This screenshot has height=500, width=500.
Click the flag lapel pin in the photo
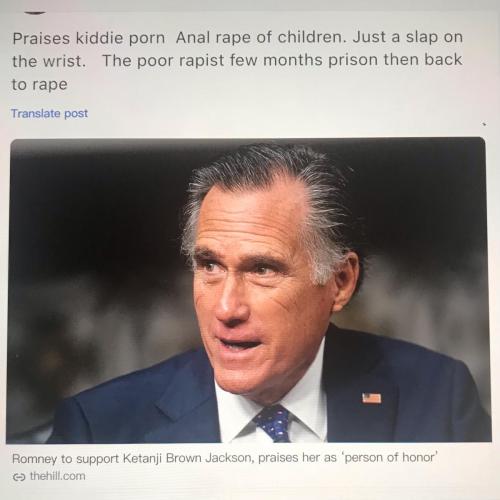(x=372, y=398)
